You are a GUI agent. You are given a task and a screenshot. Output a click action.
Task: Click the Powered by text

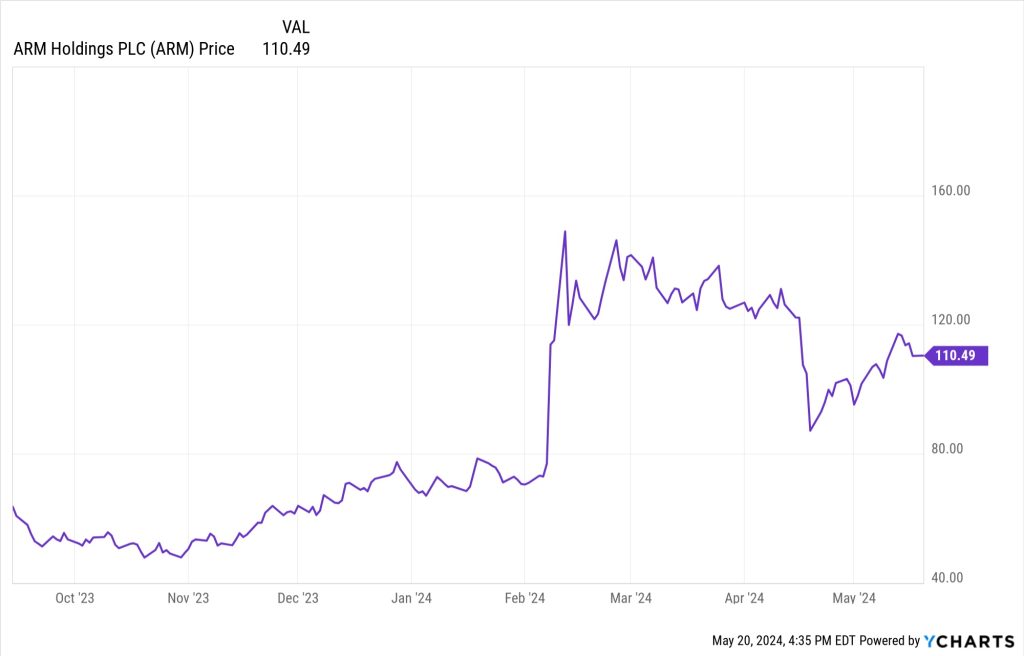[888, 640]
